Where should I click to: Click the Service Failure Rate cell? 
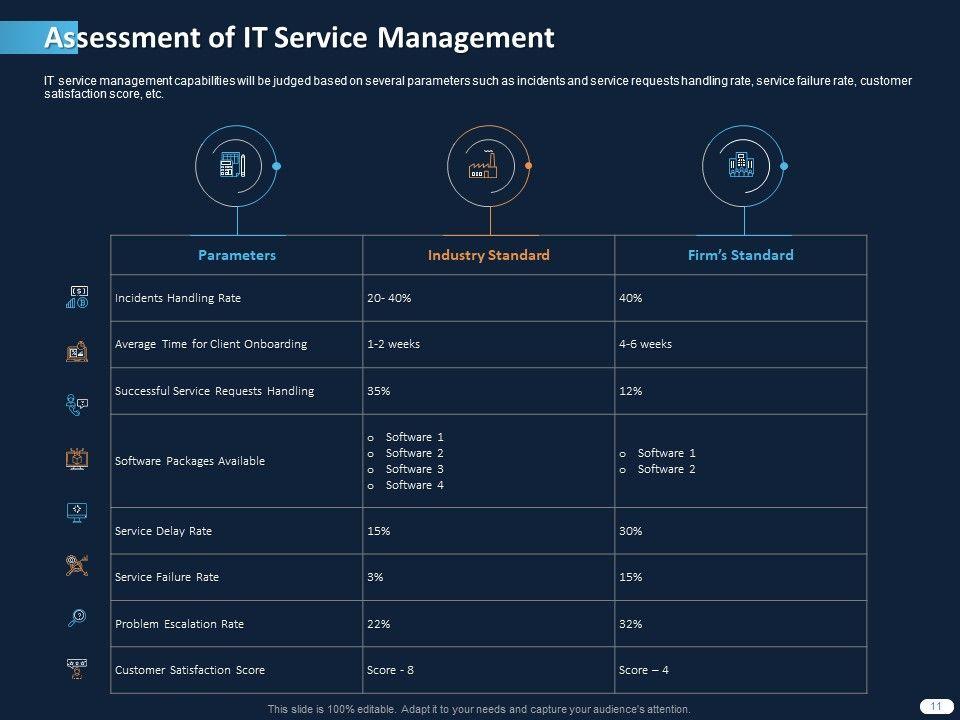[236, 577]
